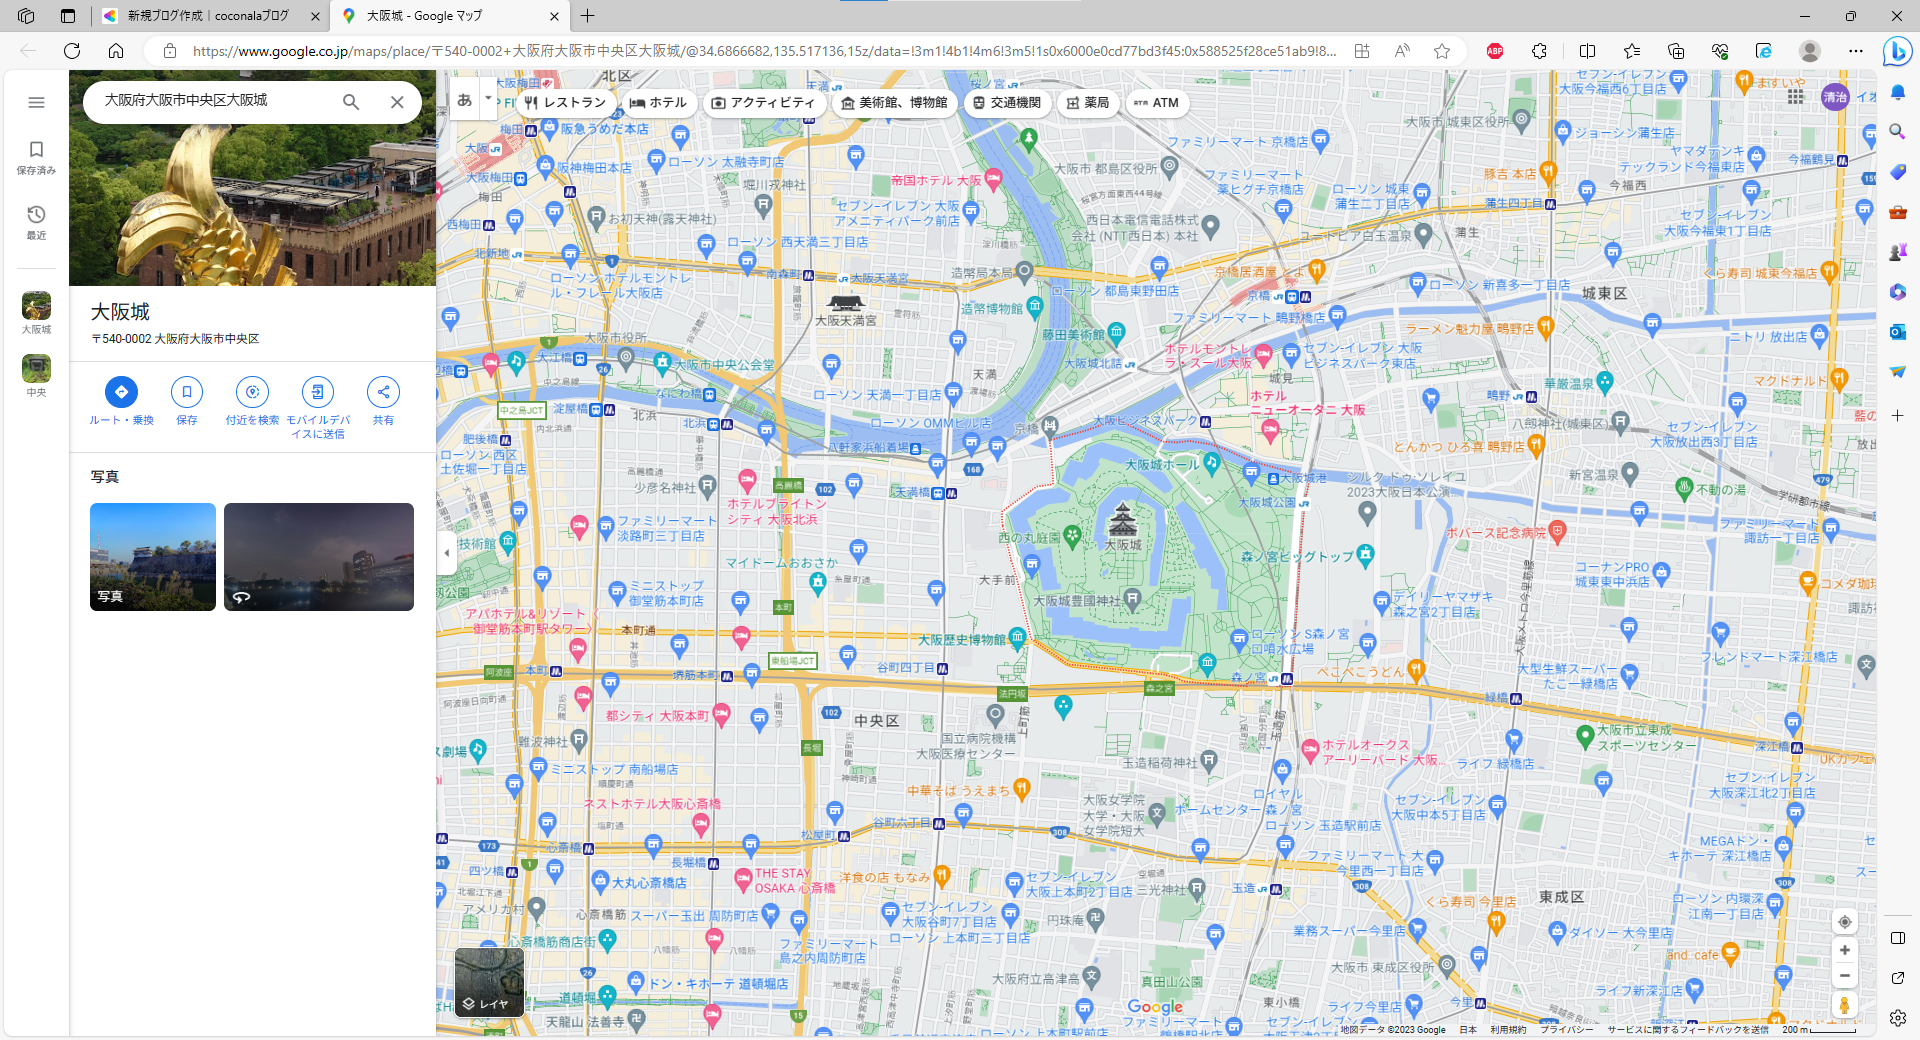This screenshot has width=1920, height=1040.
Task: Send to mobile device icon
Action: pos(318,392)
